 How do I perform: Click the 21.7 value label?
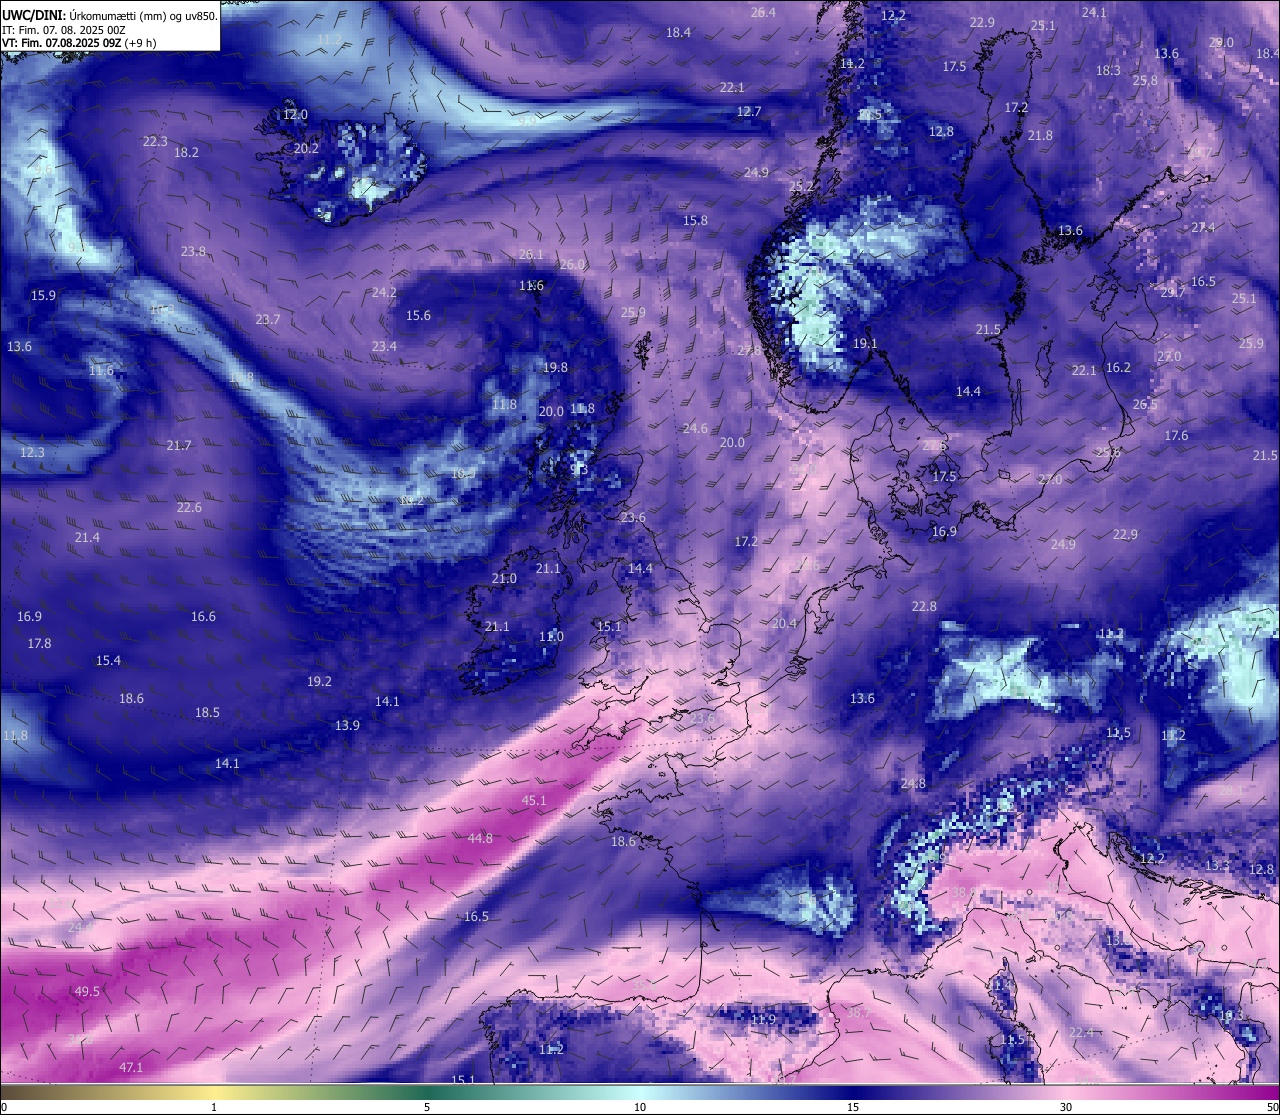pos(179,445)
